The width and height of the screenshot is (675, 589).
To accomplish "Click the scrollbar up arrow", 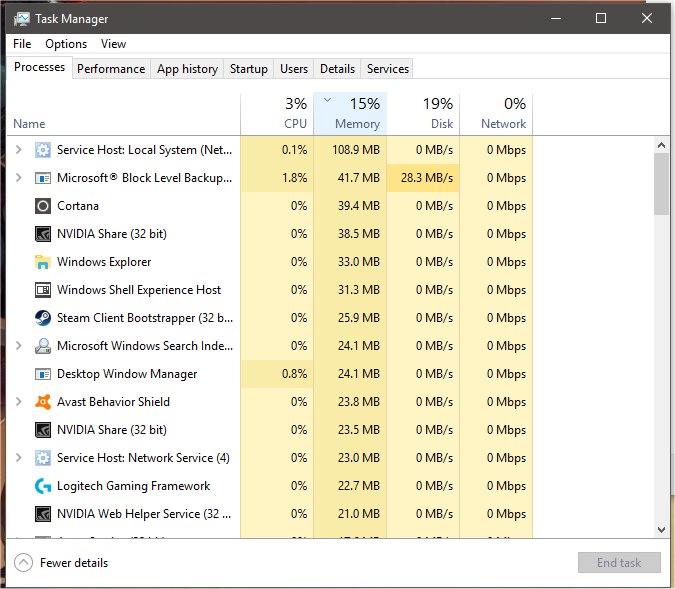I will [661, 146].
